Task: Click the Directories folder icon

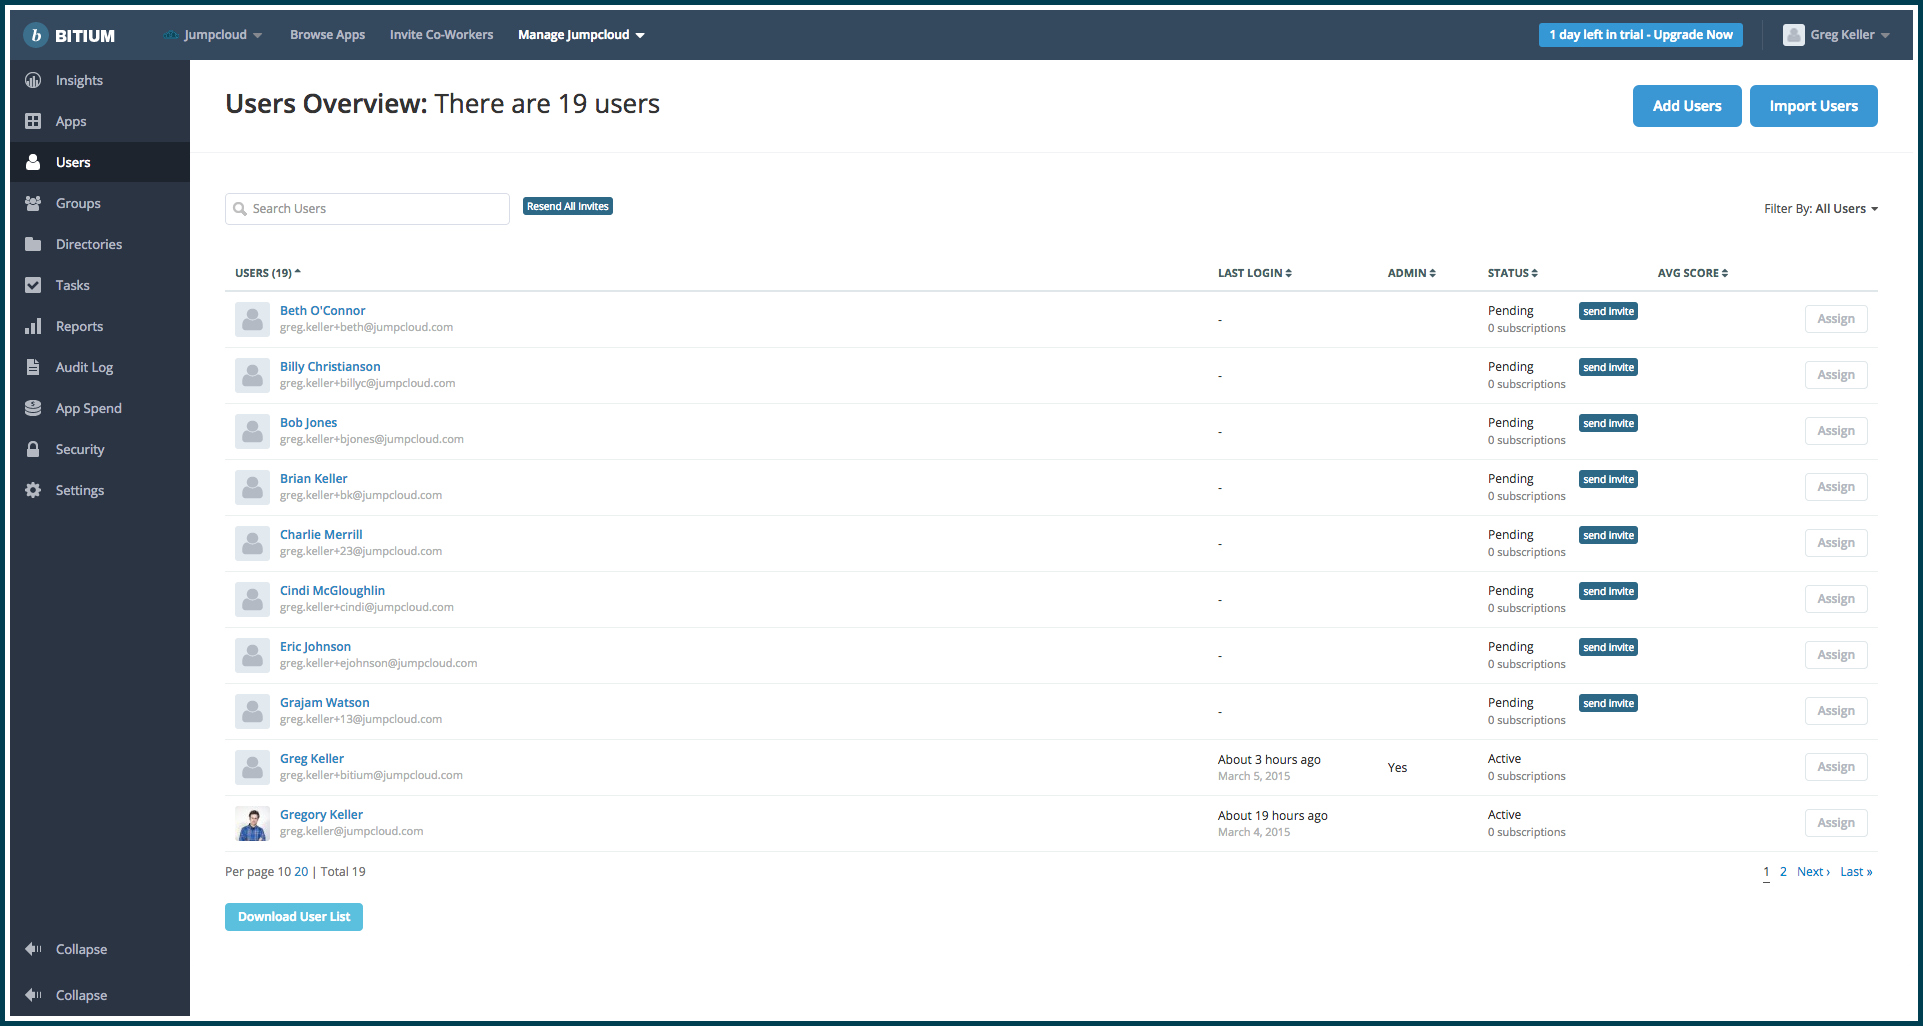Action: [33, 244]
